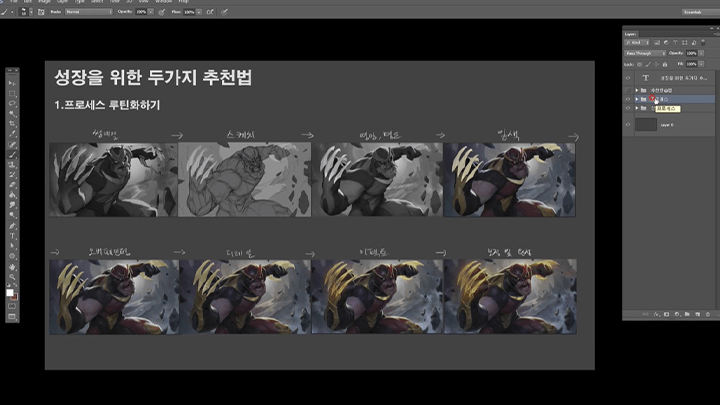This screenshot has width=720, height=405.
Task: Select the Eraser tool
Action: [x=12, y=185]
